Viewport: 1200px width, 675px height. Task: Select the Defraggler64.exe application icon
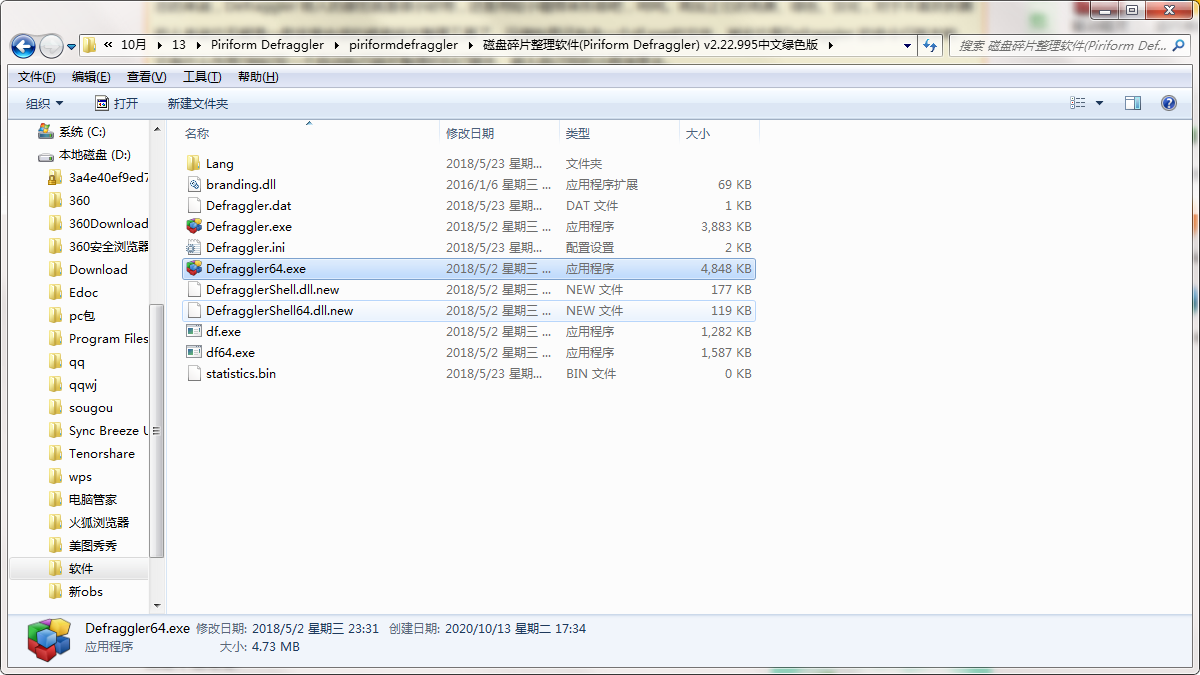[194, 269]
